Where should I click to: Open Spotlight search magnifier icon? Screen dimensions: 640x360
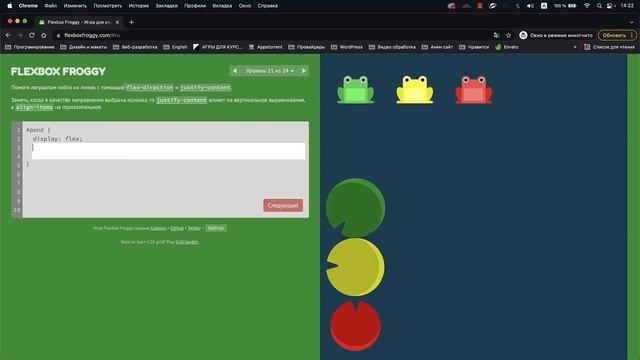click(x=599, y=6)
